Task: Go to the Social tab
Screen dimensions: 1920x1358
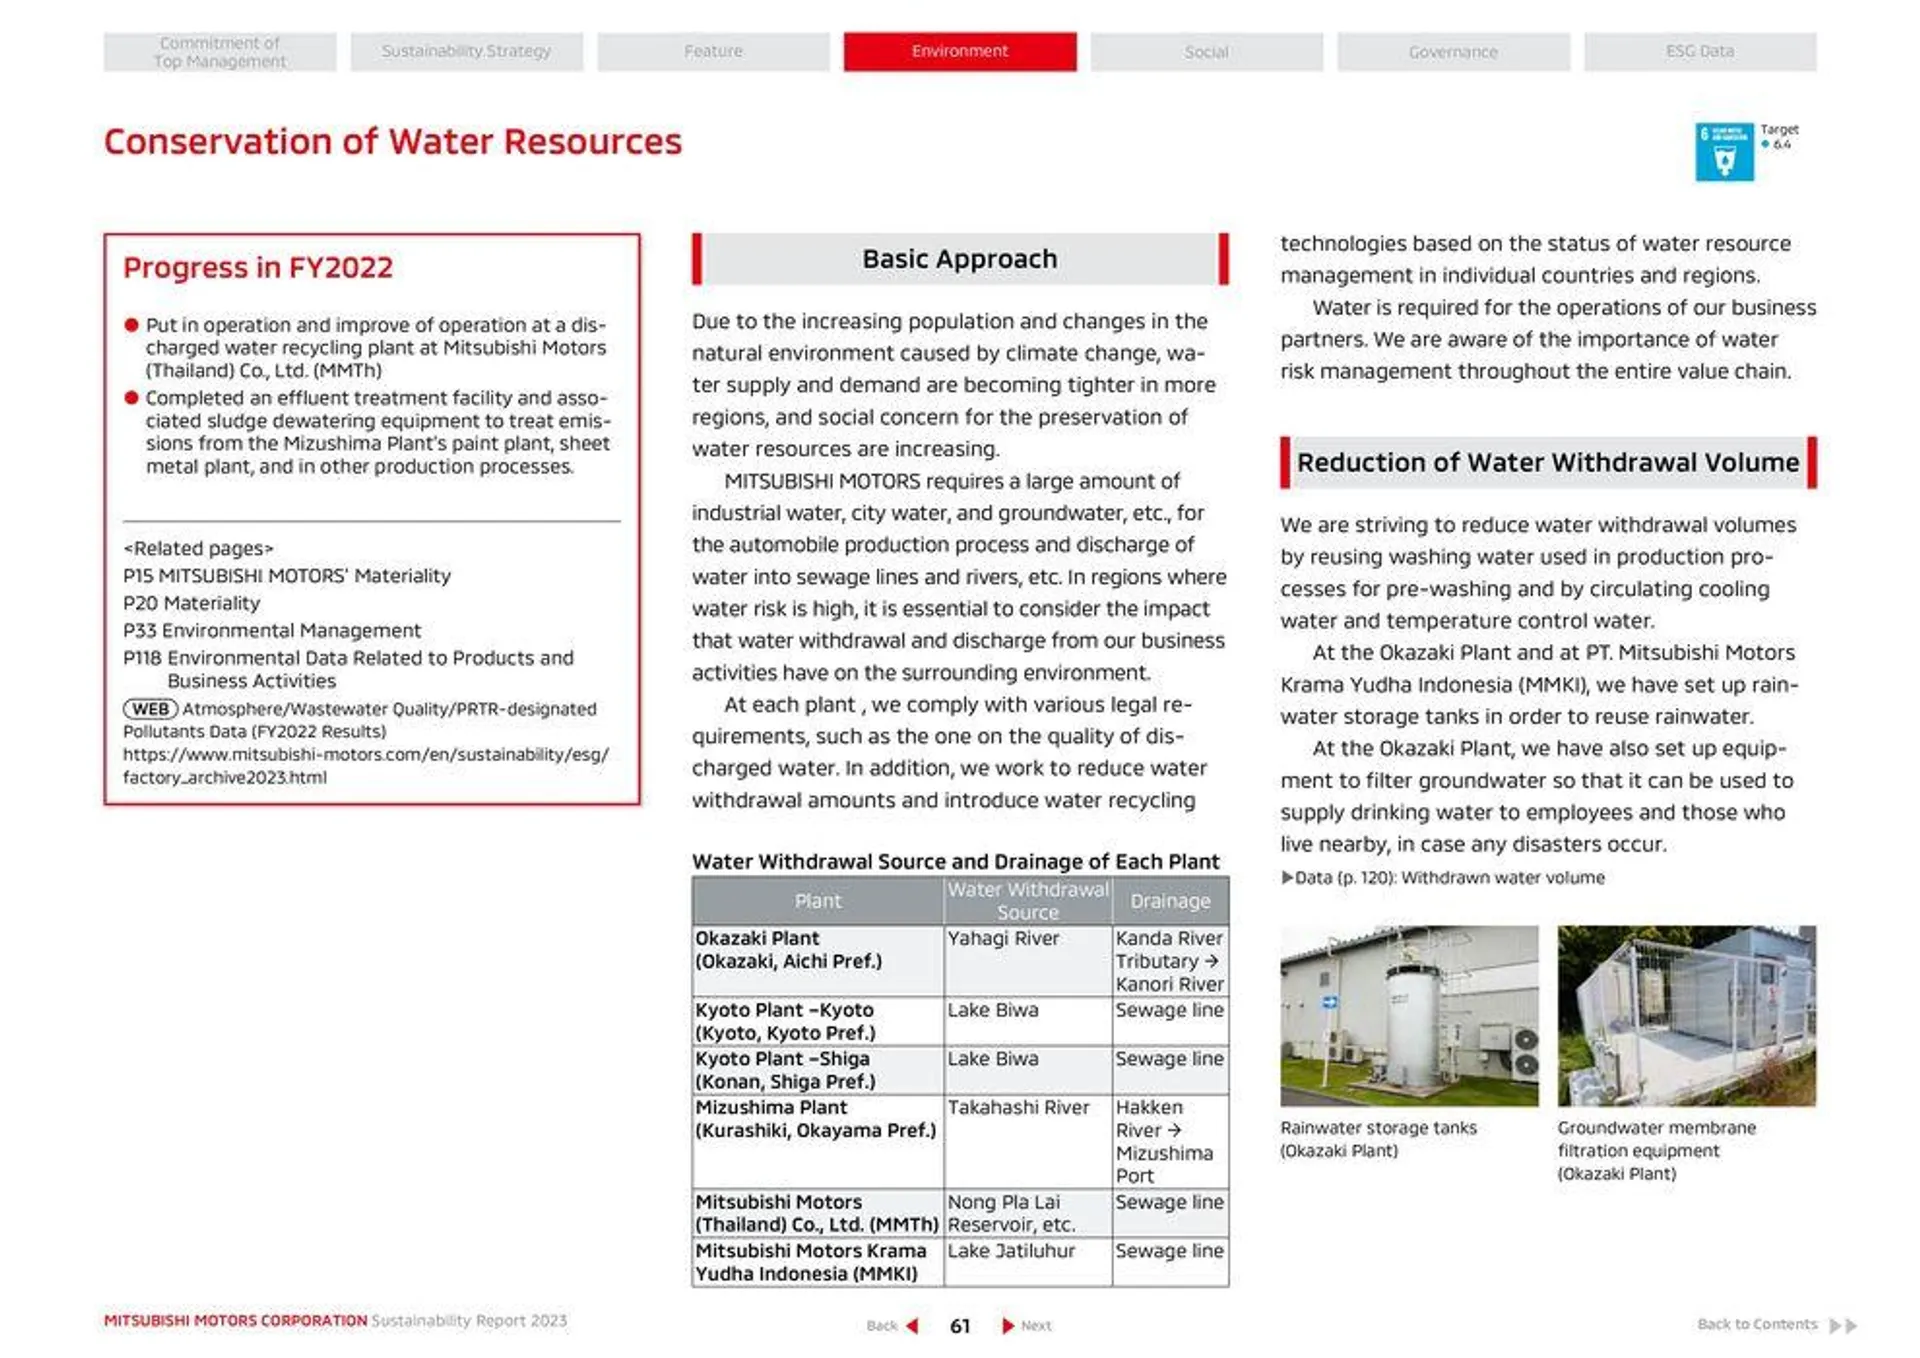Action: [x=1207, y=52]
